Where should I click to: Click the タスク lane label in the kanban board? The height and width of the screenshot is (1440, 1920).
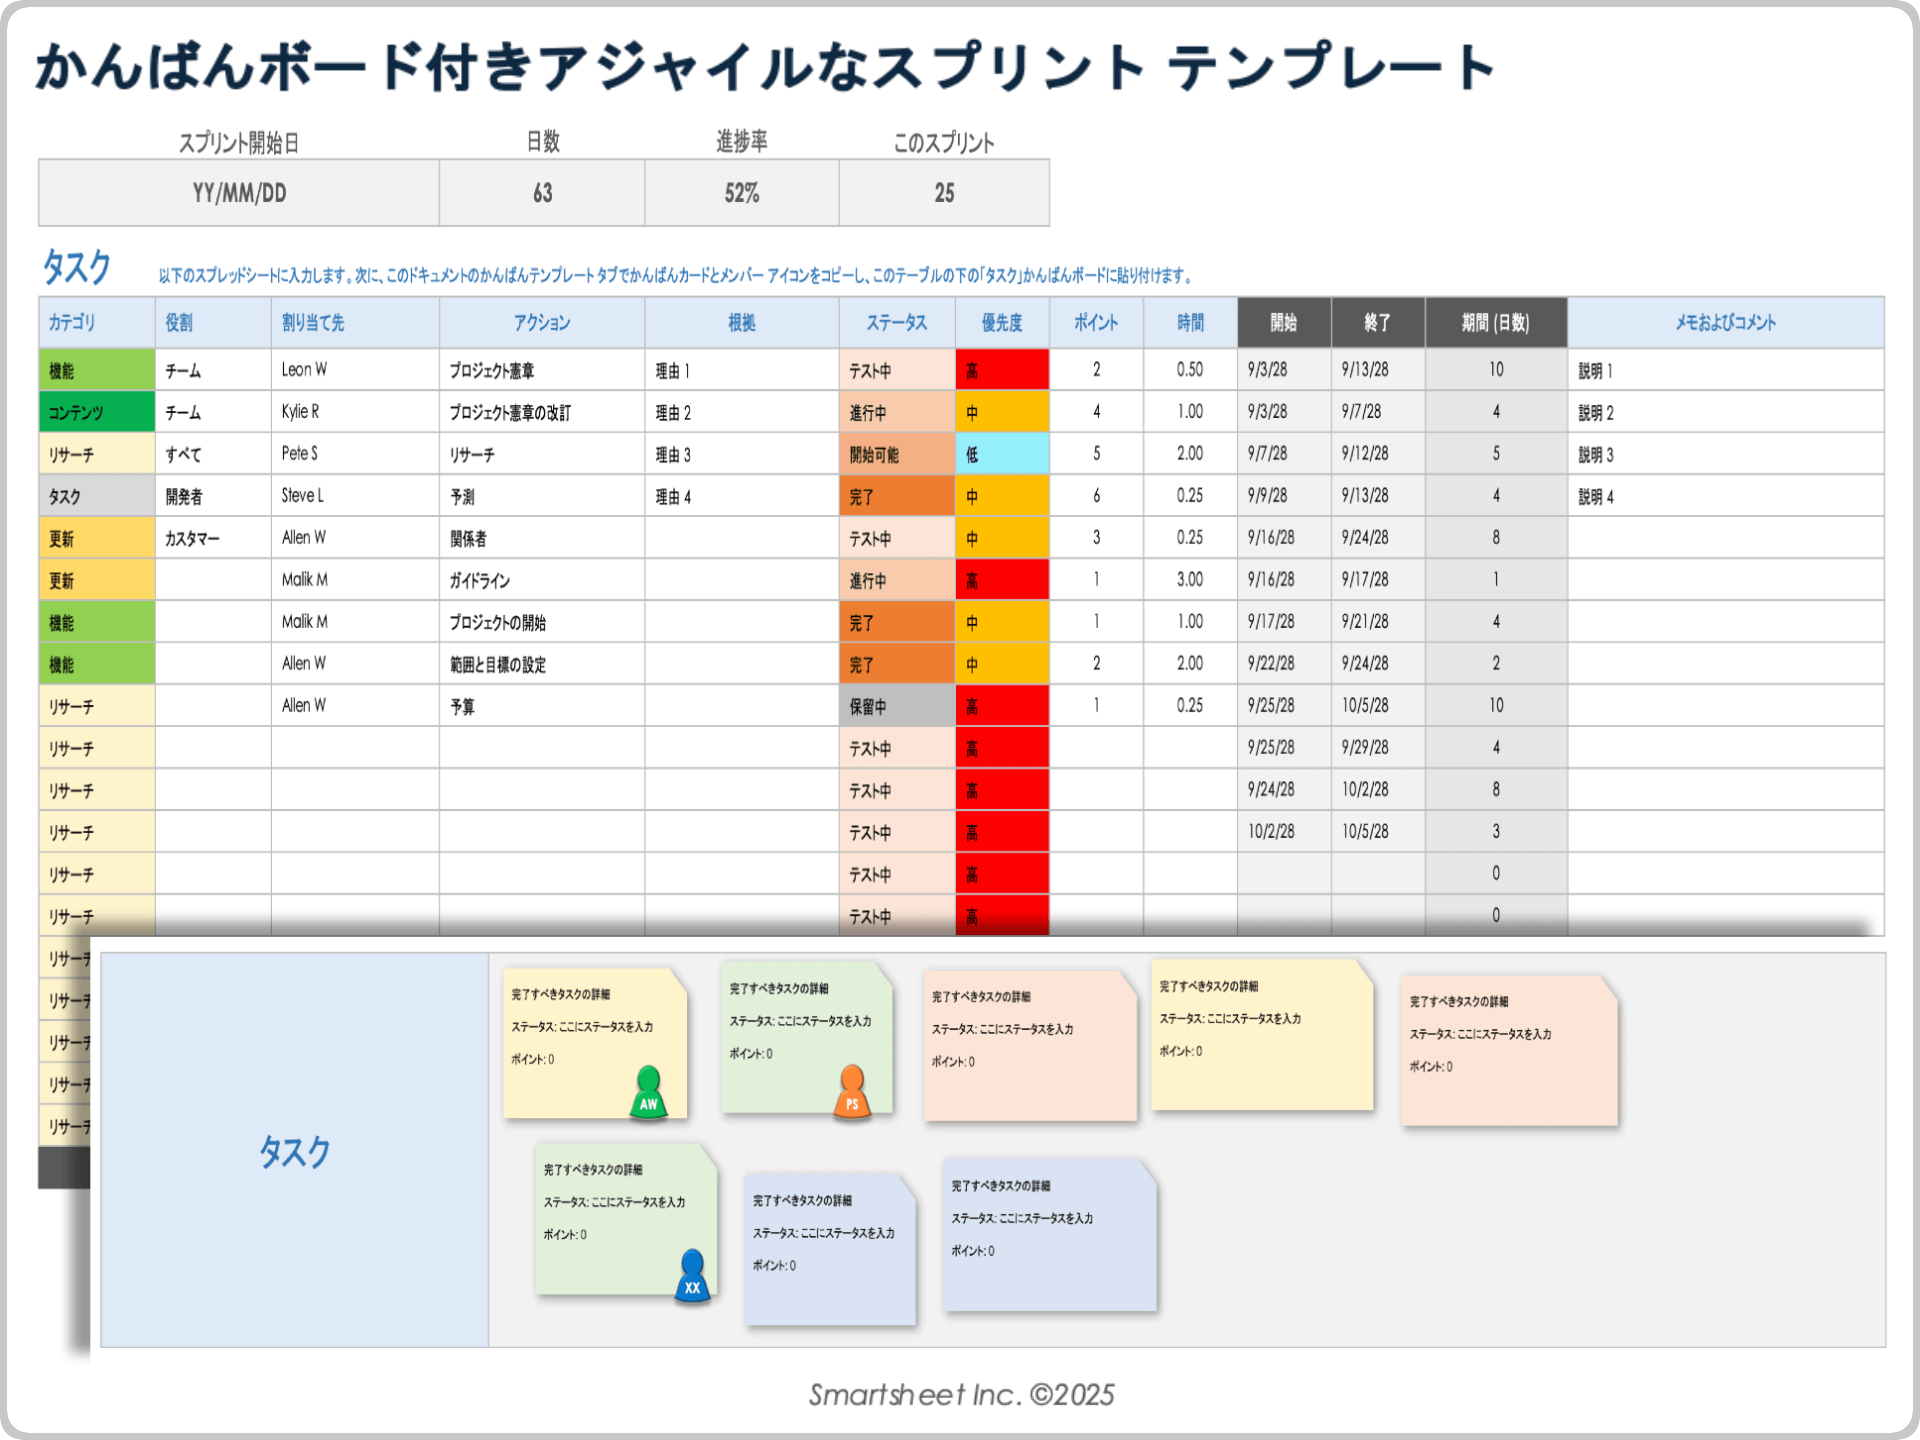(294, 1151)
